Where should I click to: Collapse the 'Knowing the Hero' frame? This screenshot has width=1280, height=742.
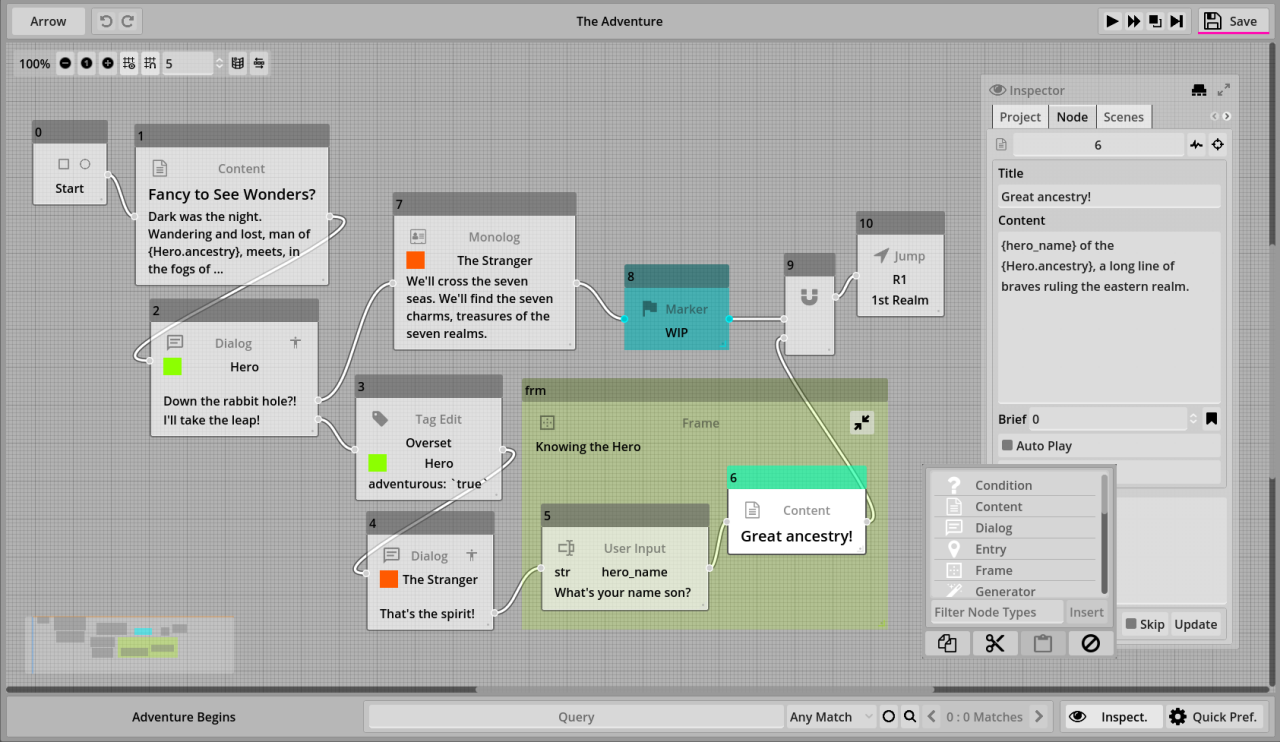(x=861, y=423)
